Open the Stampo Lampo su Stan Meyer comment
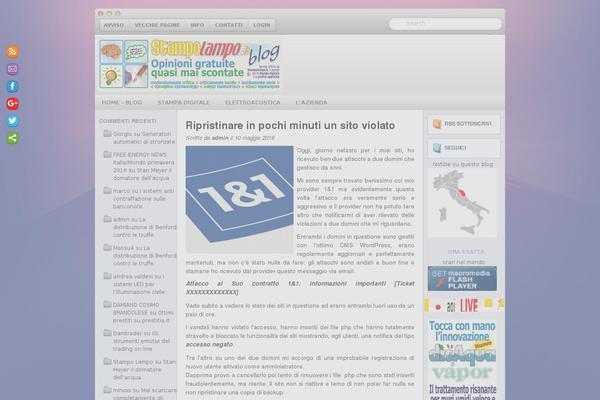Screen dimensions: 600x400 coord(144,369)
